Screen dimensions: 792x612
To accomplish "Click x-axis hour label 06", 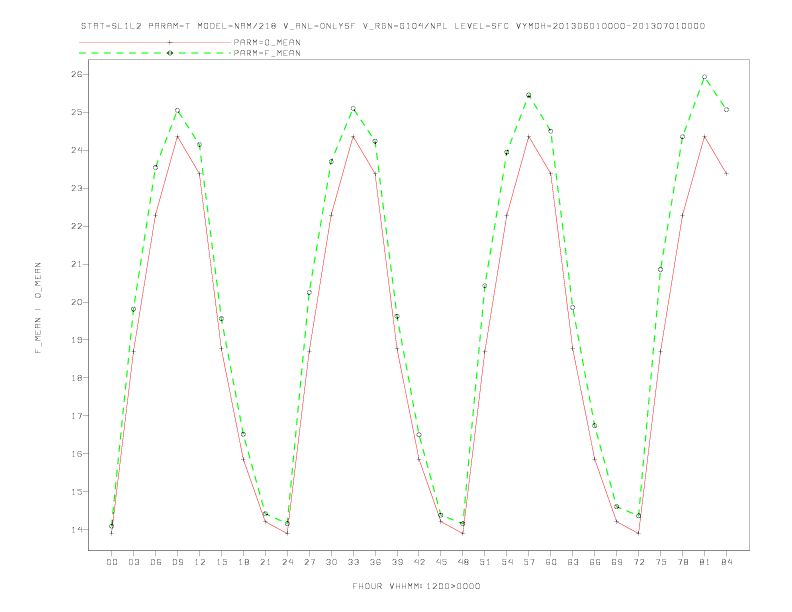I will click(156, 562).
